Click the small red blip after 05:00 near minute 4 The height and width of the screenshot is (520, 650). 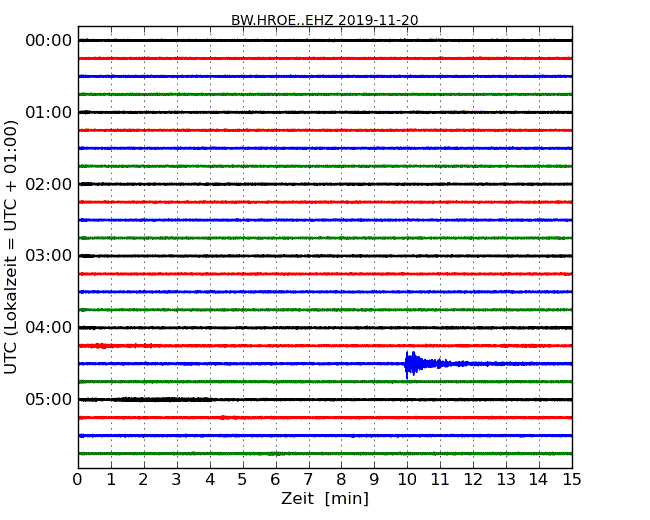coord(223,418)
